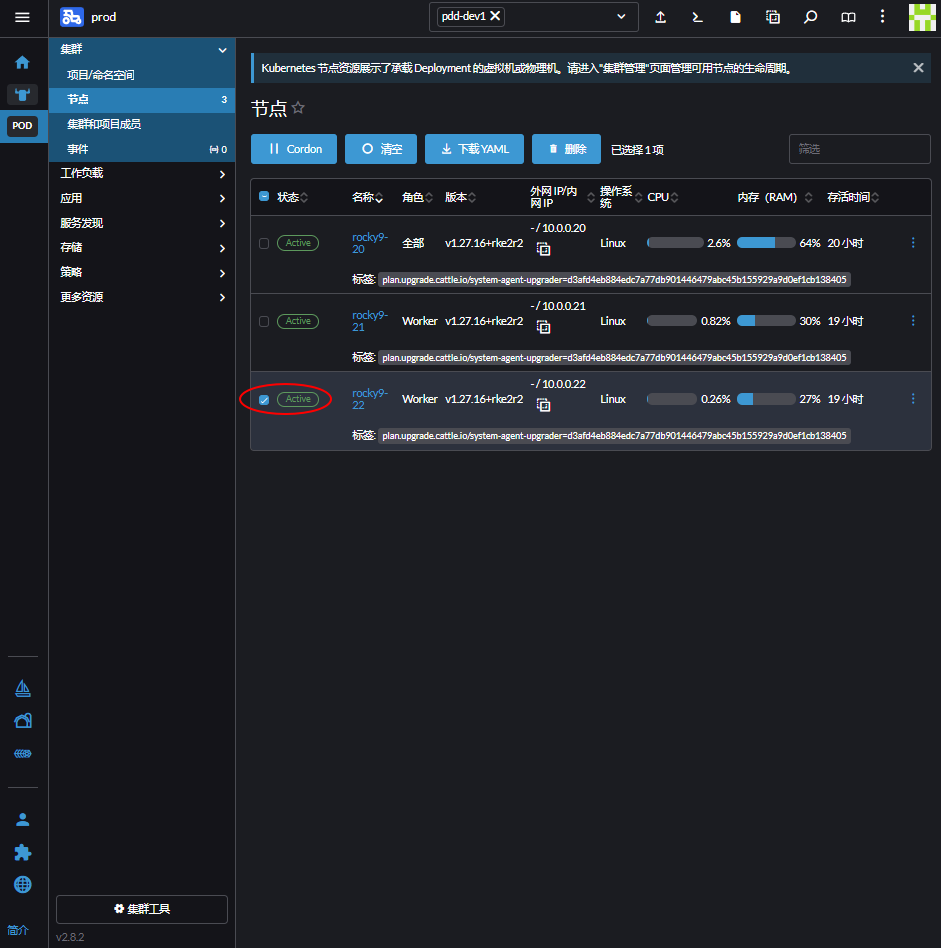Click the 删除 button
The image size is (941, 948).
tap(567, 149)
